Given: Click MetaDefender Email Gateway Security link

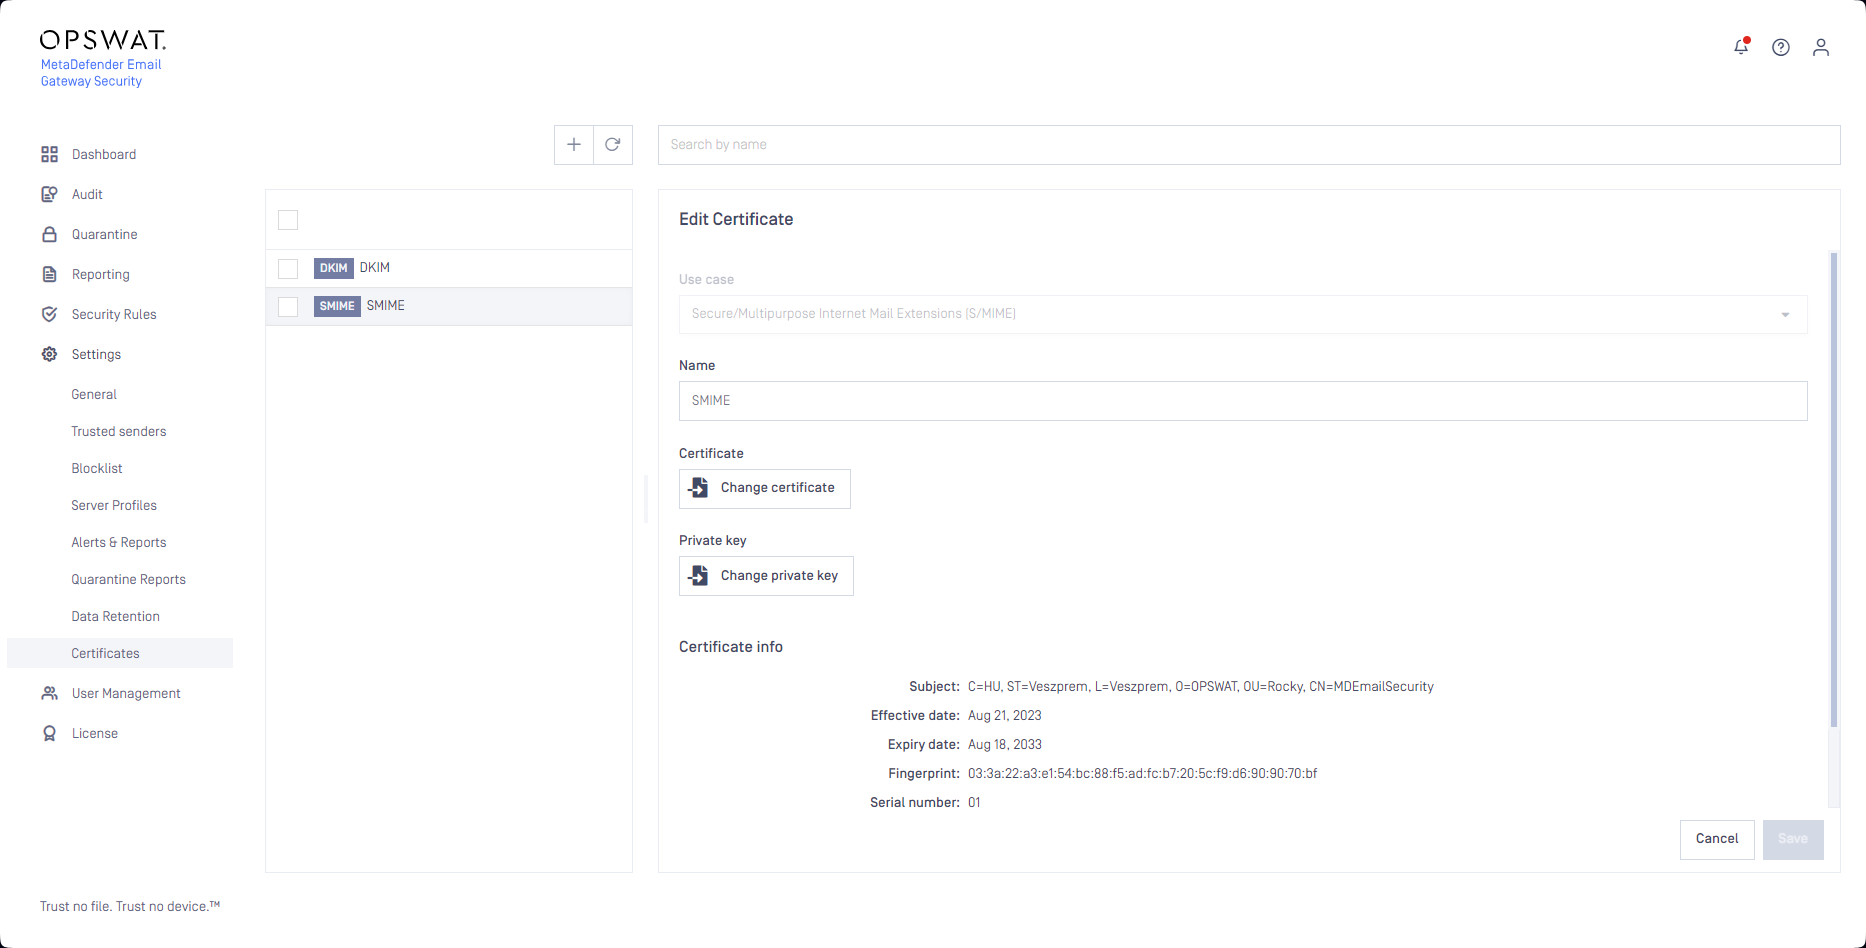Looking at the screenshot, I should (101, 73).
